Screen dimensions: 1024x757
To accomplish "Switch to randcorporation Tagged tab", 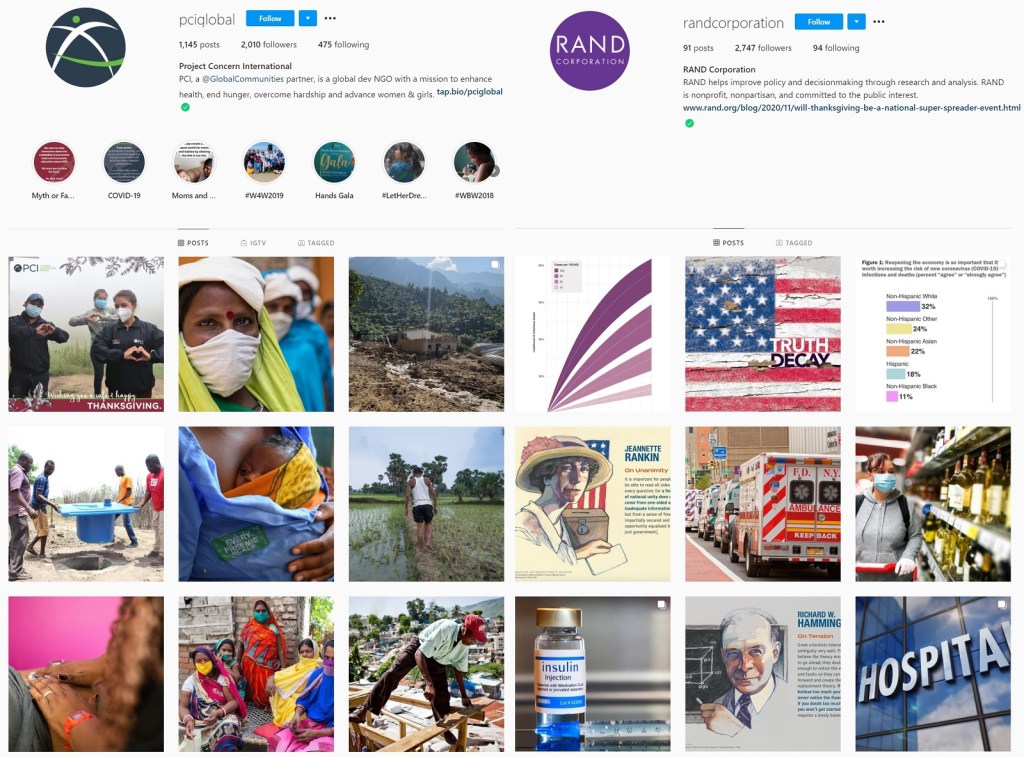I will point(794,243).
